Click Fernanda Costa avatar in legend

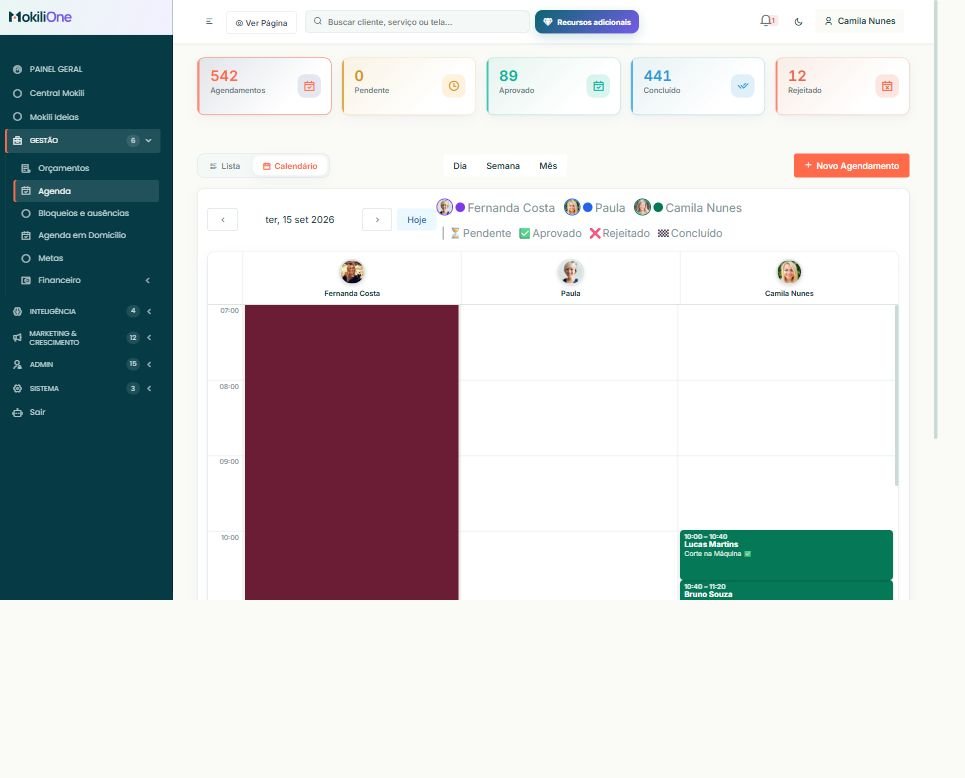[444, 207]
